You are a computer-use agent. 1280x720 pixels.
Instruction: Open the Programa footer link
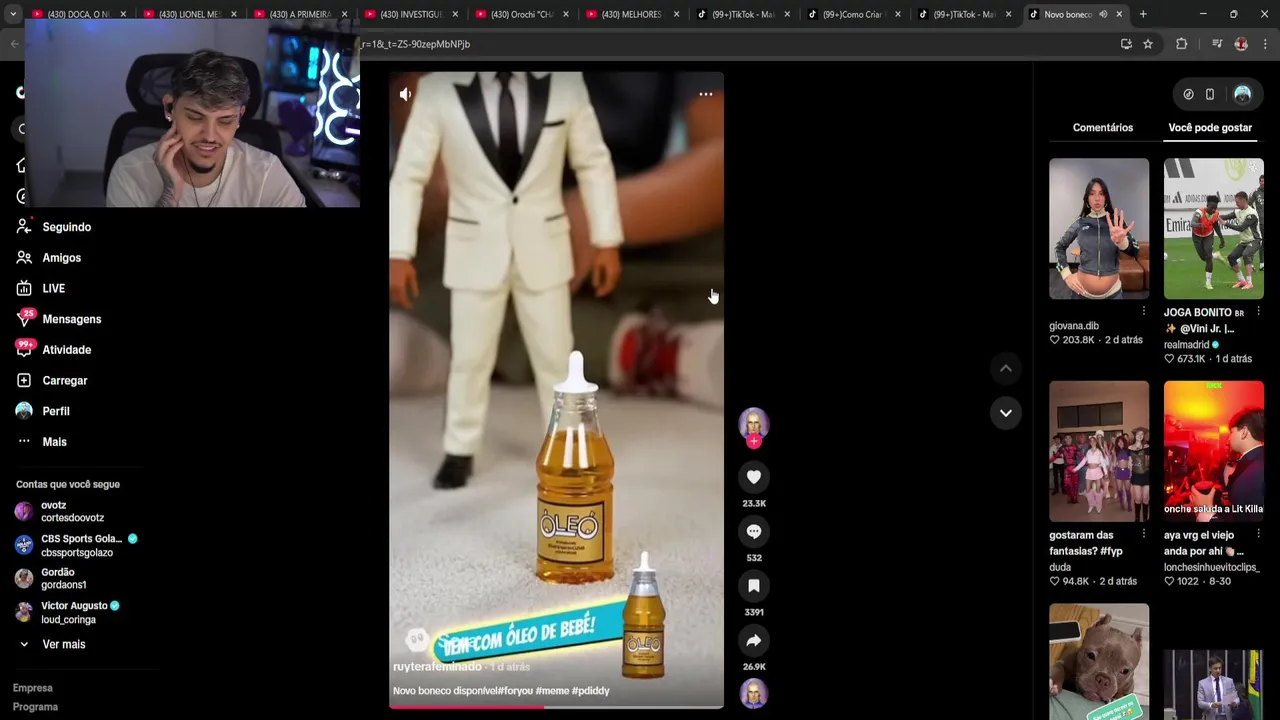pos(35,707)
